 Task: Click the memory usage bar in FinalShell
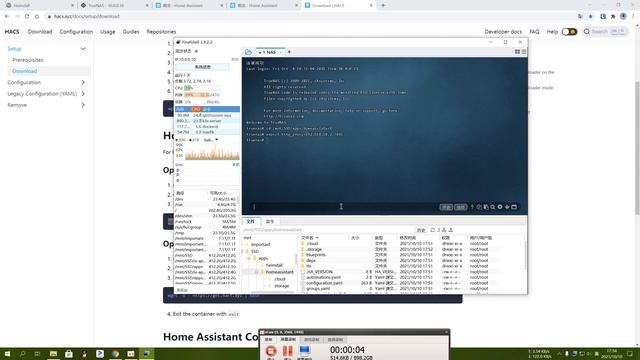(202, 95)
